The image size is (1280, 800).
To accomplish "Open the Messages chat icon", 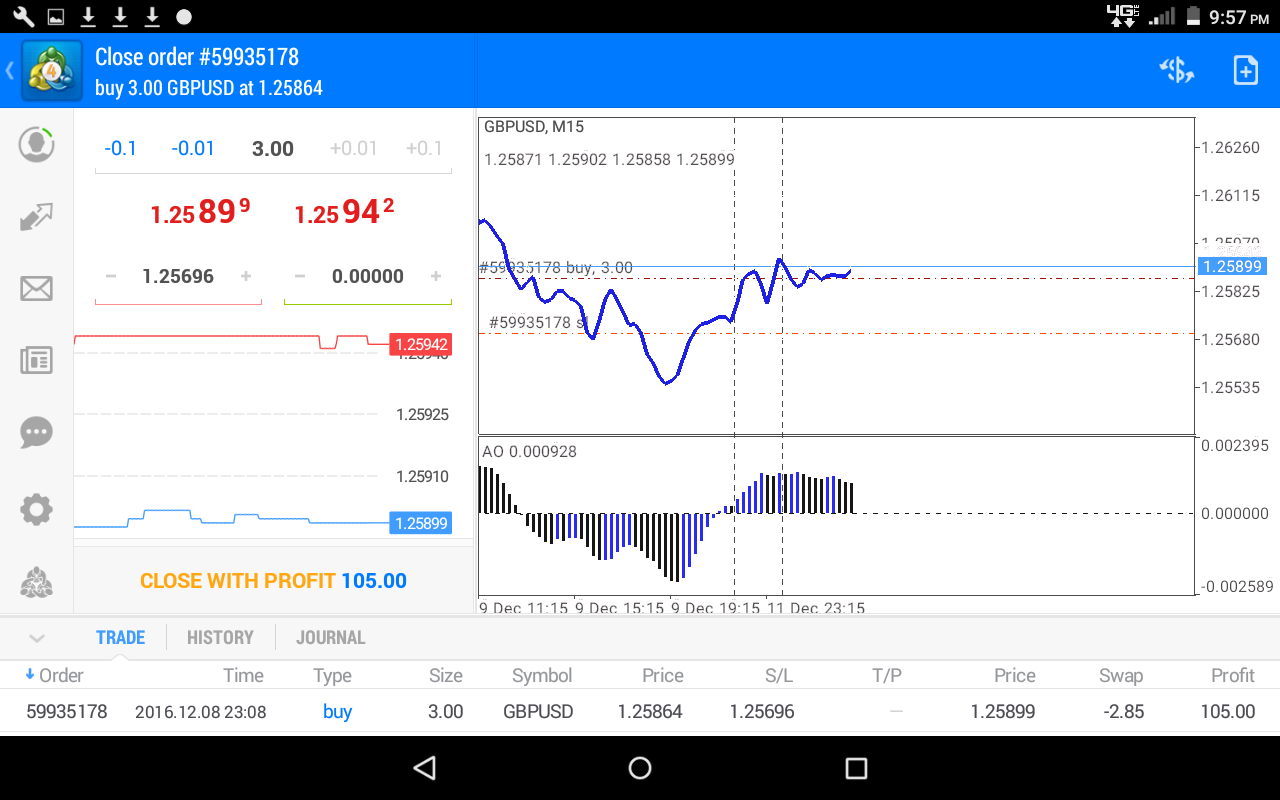I will 36,432.
